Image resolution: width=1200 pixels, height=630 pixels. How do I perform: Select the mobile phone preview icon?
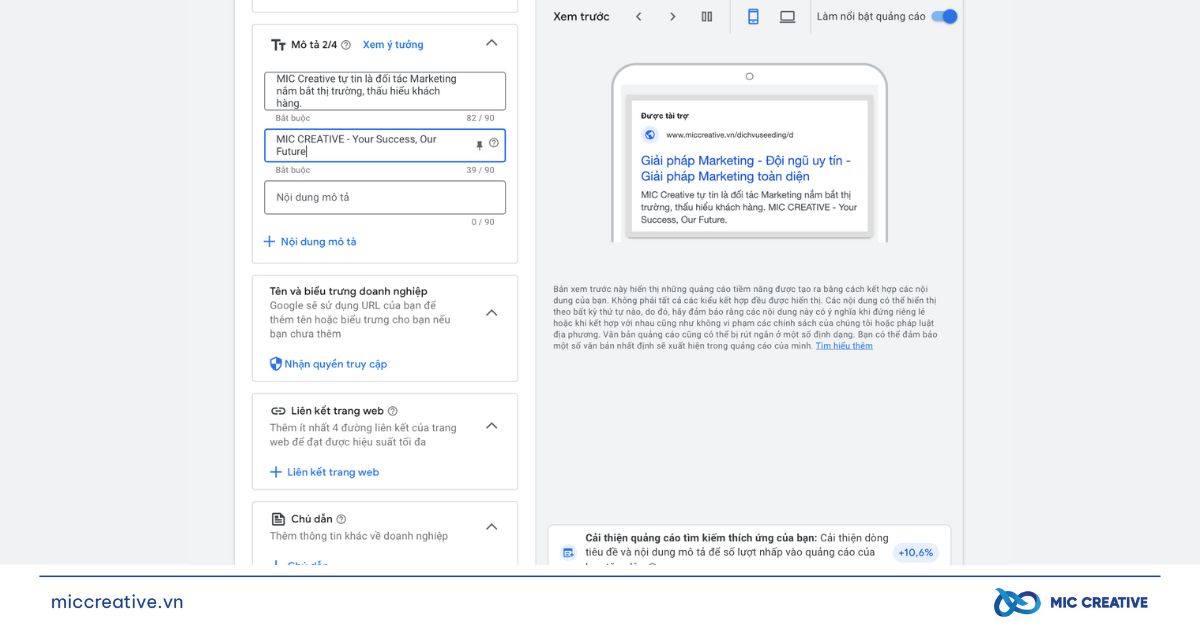(x=754, y=17)
